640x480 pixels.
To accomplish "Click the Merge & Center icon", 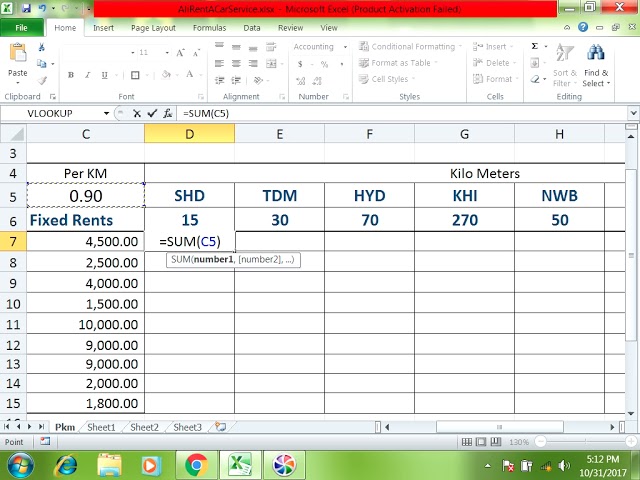I will [271, 63].
